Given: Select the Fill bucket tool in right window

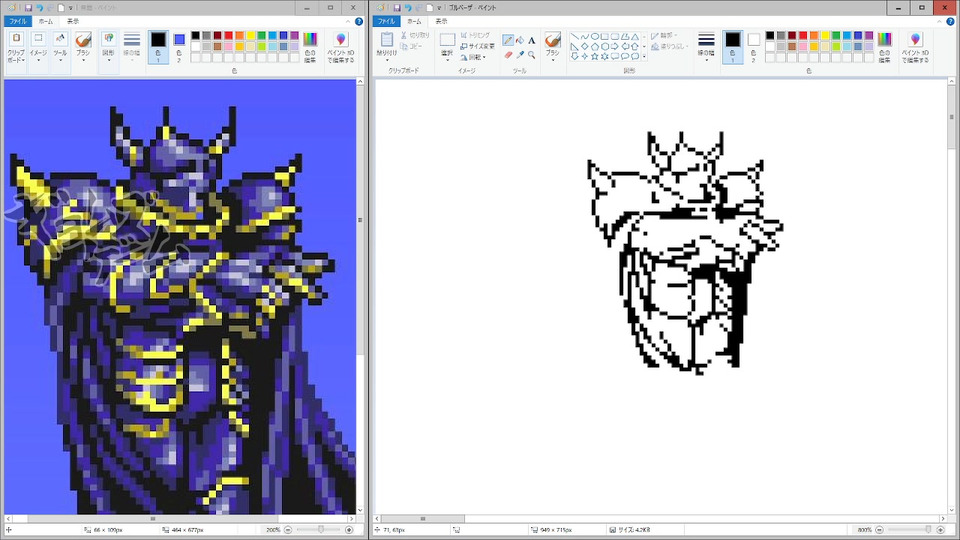Looking at the screenshot, I should coord(520,40).
